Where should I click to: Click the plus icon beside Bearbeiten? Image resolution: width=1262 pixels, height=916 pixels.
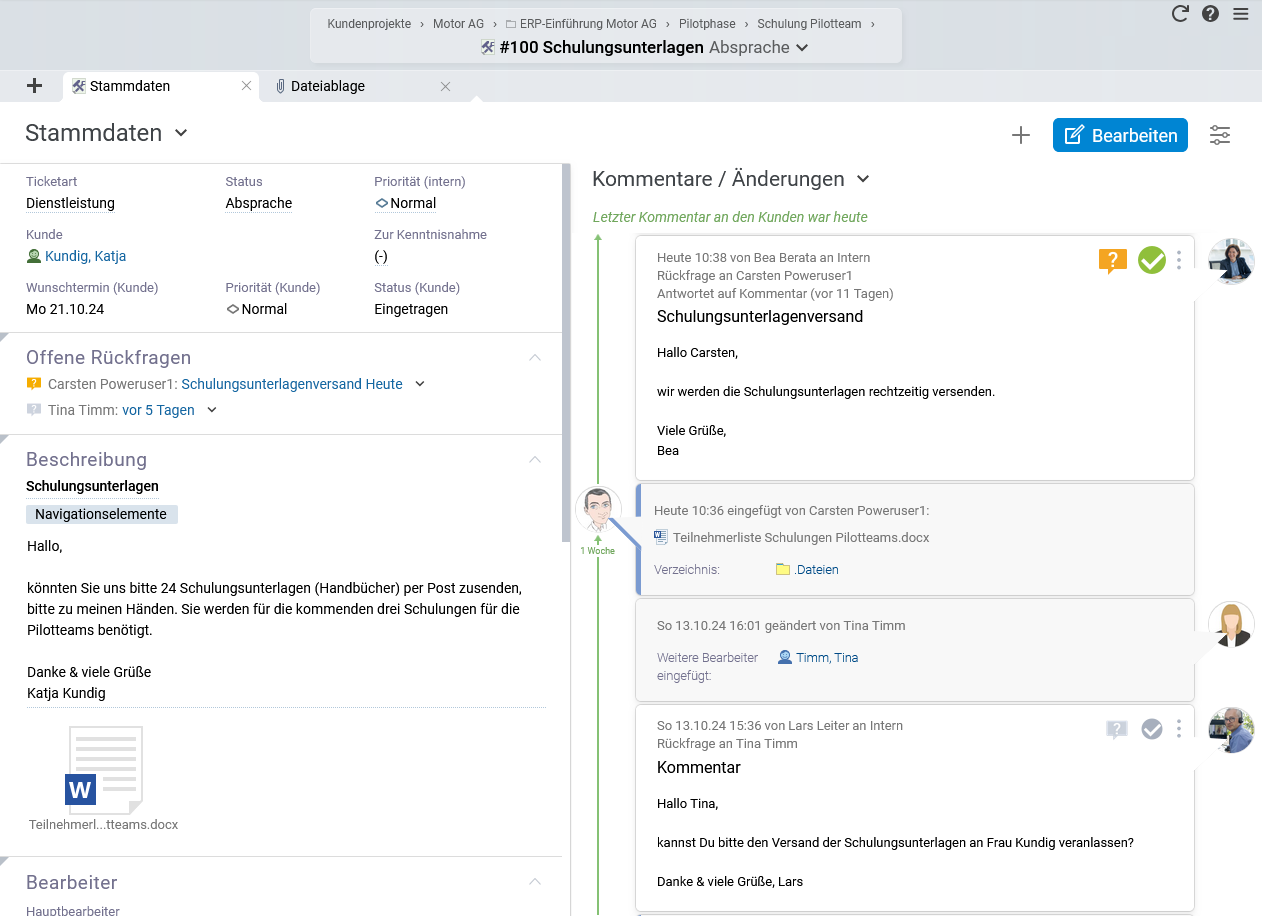[x=1020, y=136]
